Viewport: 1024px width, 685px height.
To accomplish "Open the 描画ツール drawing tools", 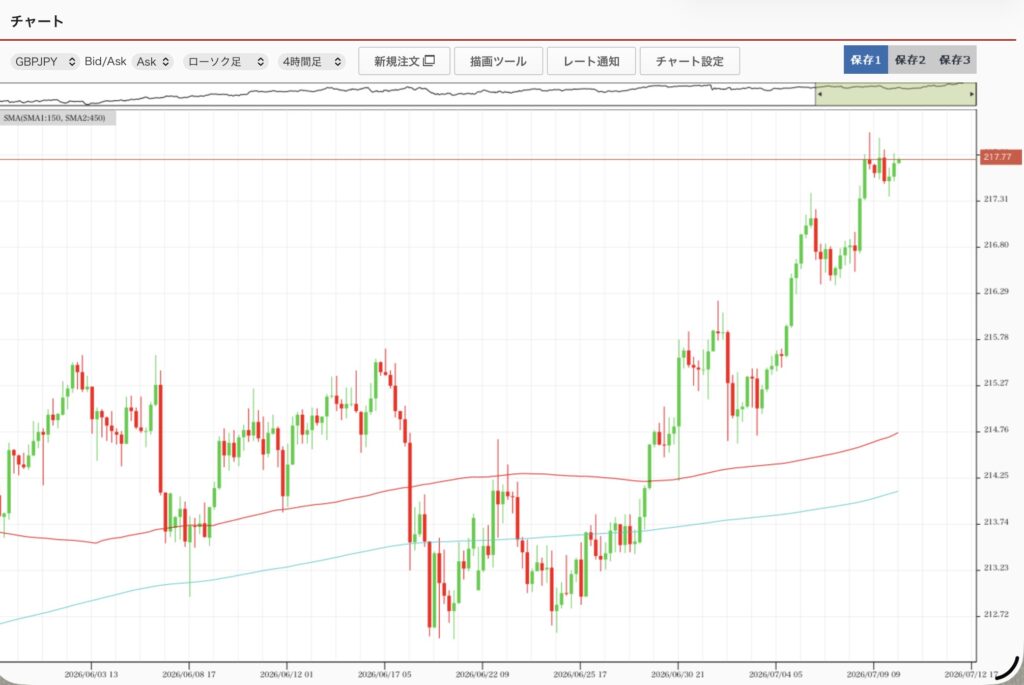I will tap(498, 61).
